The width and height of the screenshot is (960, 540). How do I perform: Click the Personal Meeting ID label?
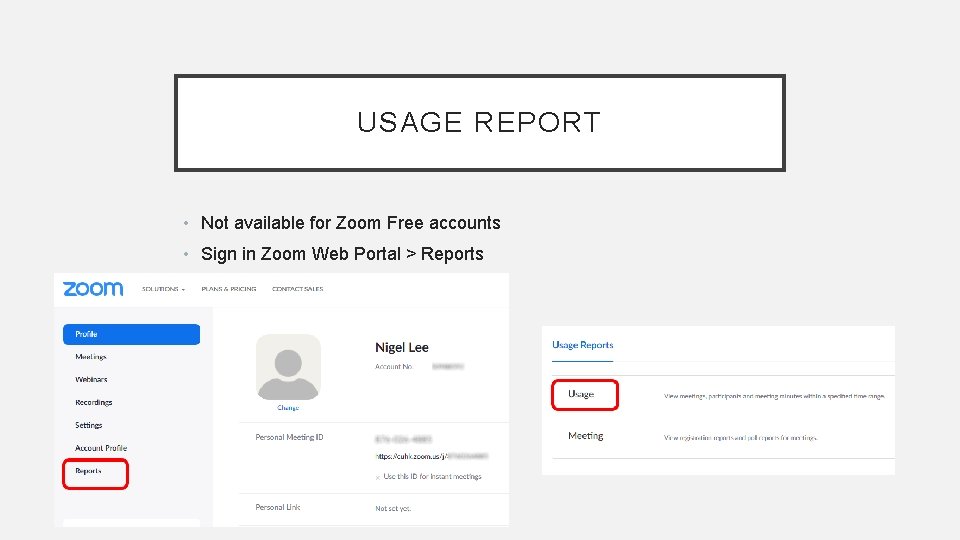point(289,437)
